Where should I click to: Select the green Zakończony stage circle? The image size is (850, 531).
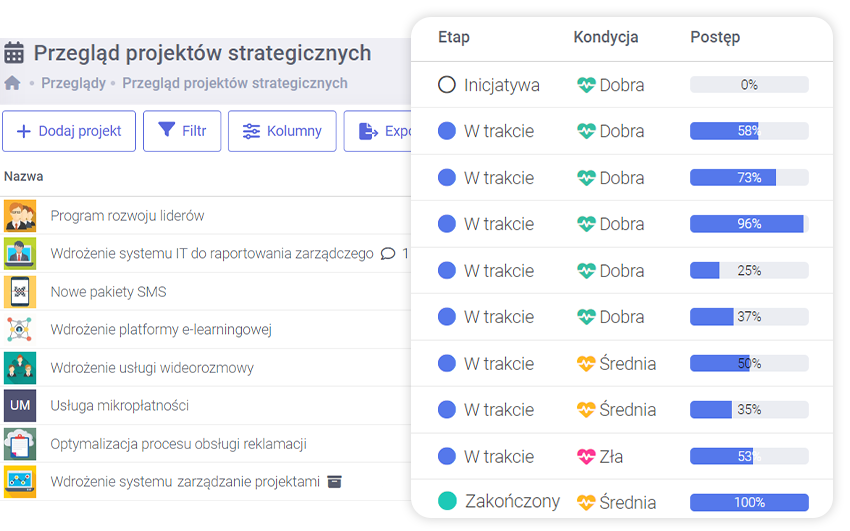coord(447,502)
